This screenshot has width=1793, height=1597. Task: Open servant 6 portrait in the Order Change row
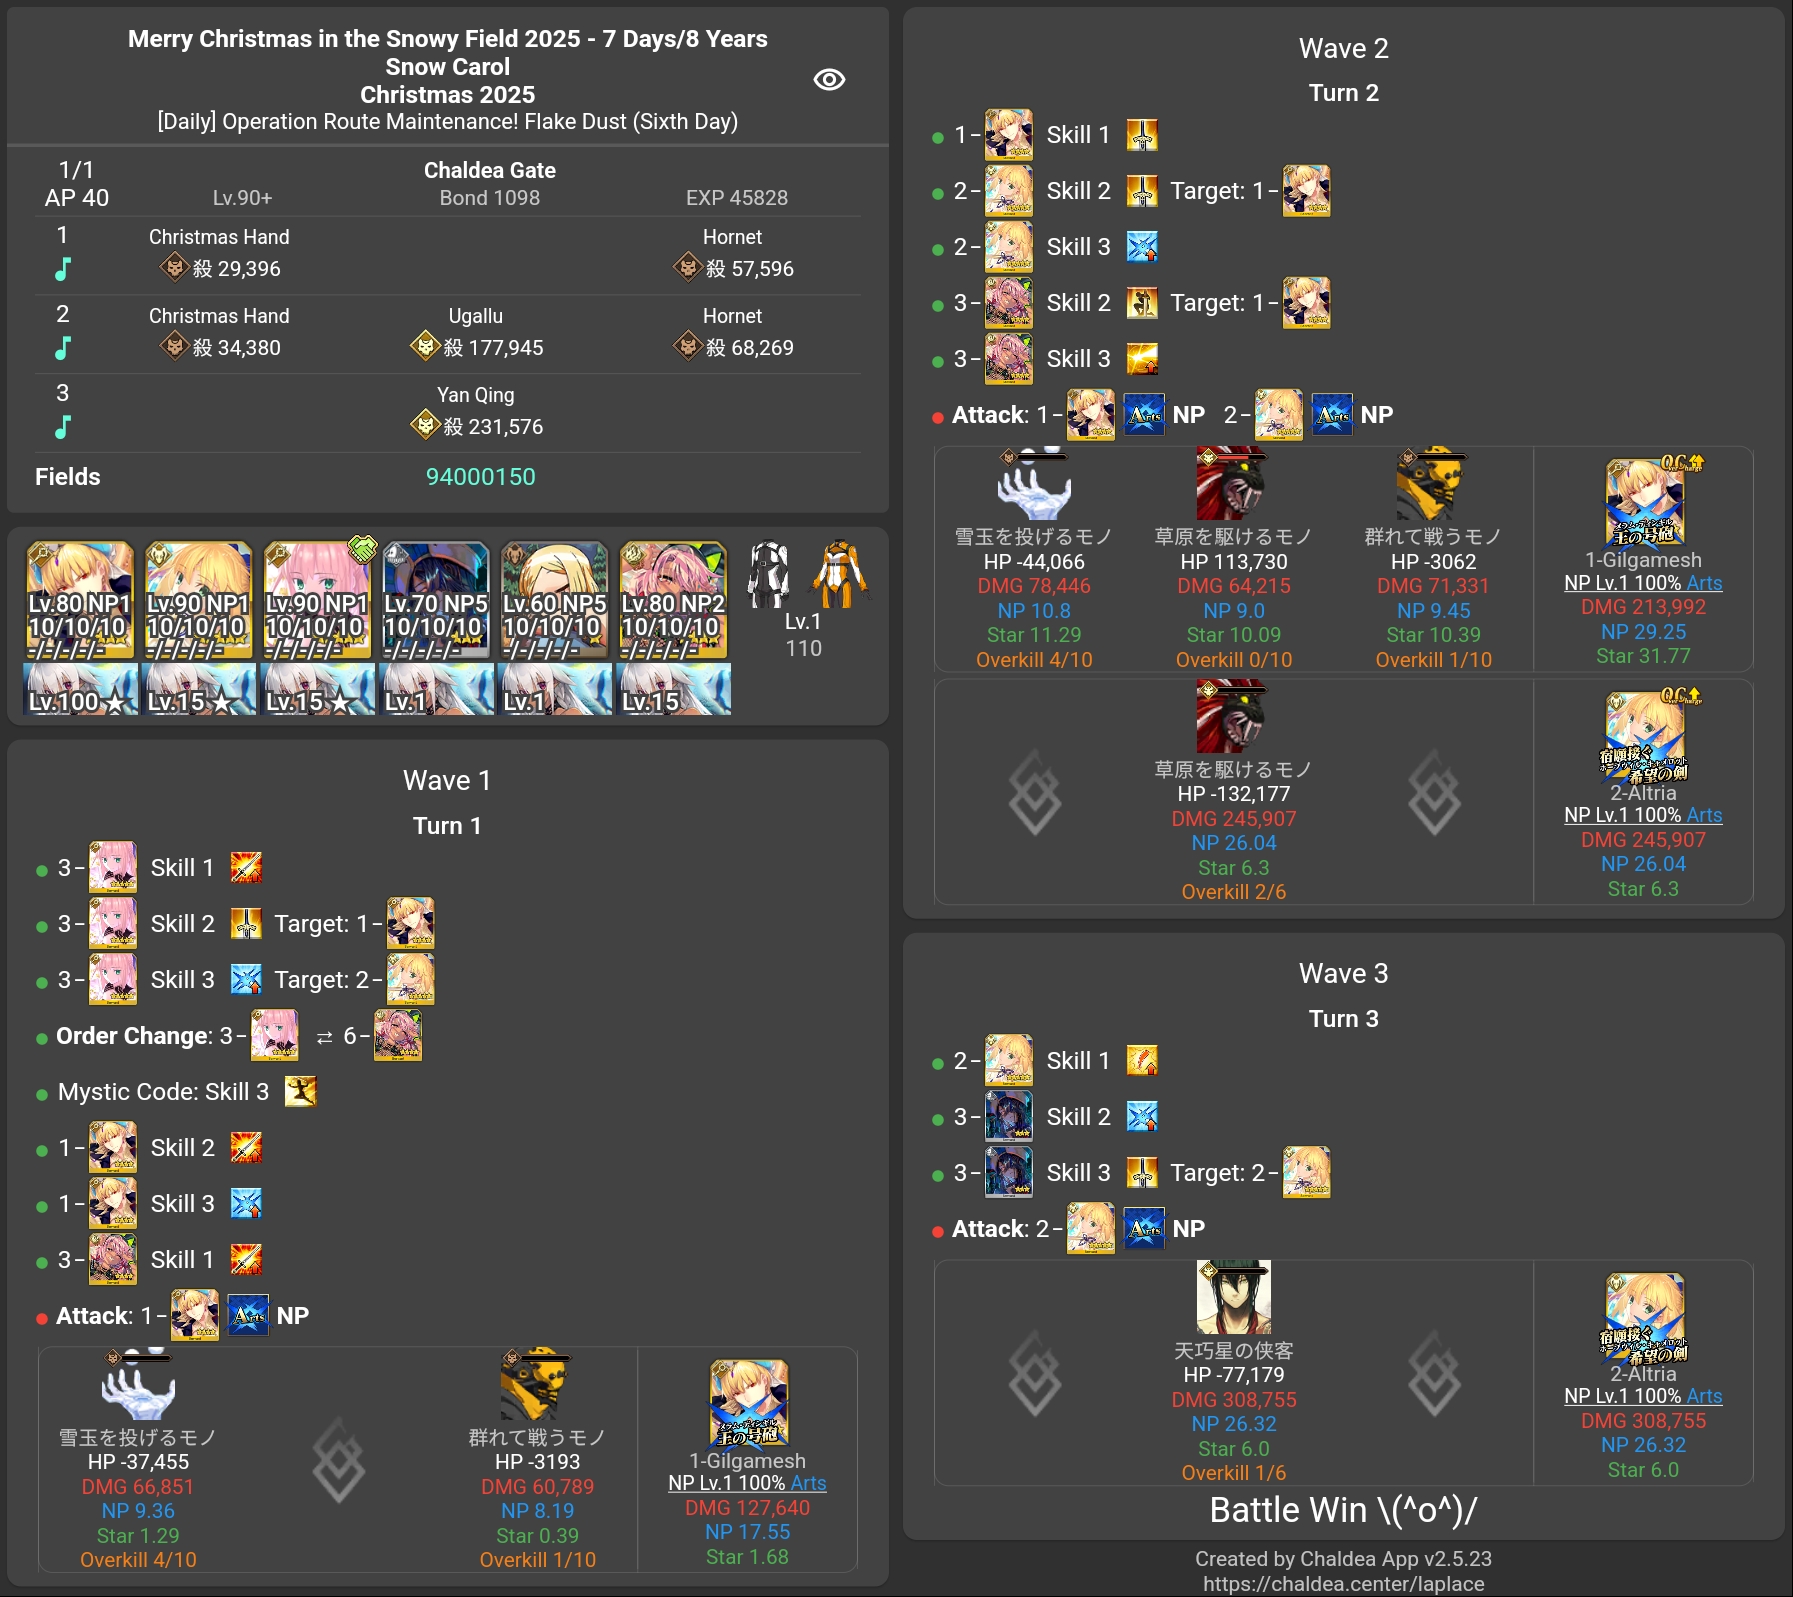click(x=398, y=1036)
